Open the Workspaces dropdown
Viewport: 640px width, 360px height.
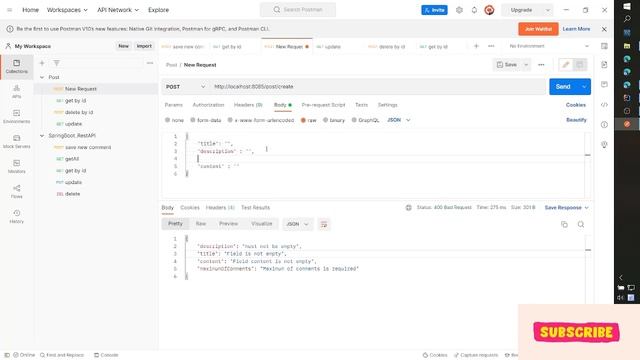tap(67, 10)
